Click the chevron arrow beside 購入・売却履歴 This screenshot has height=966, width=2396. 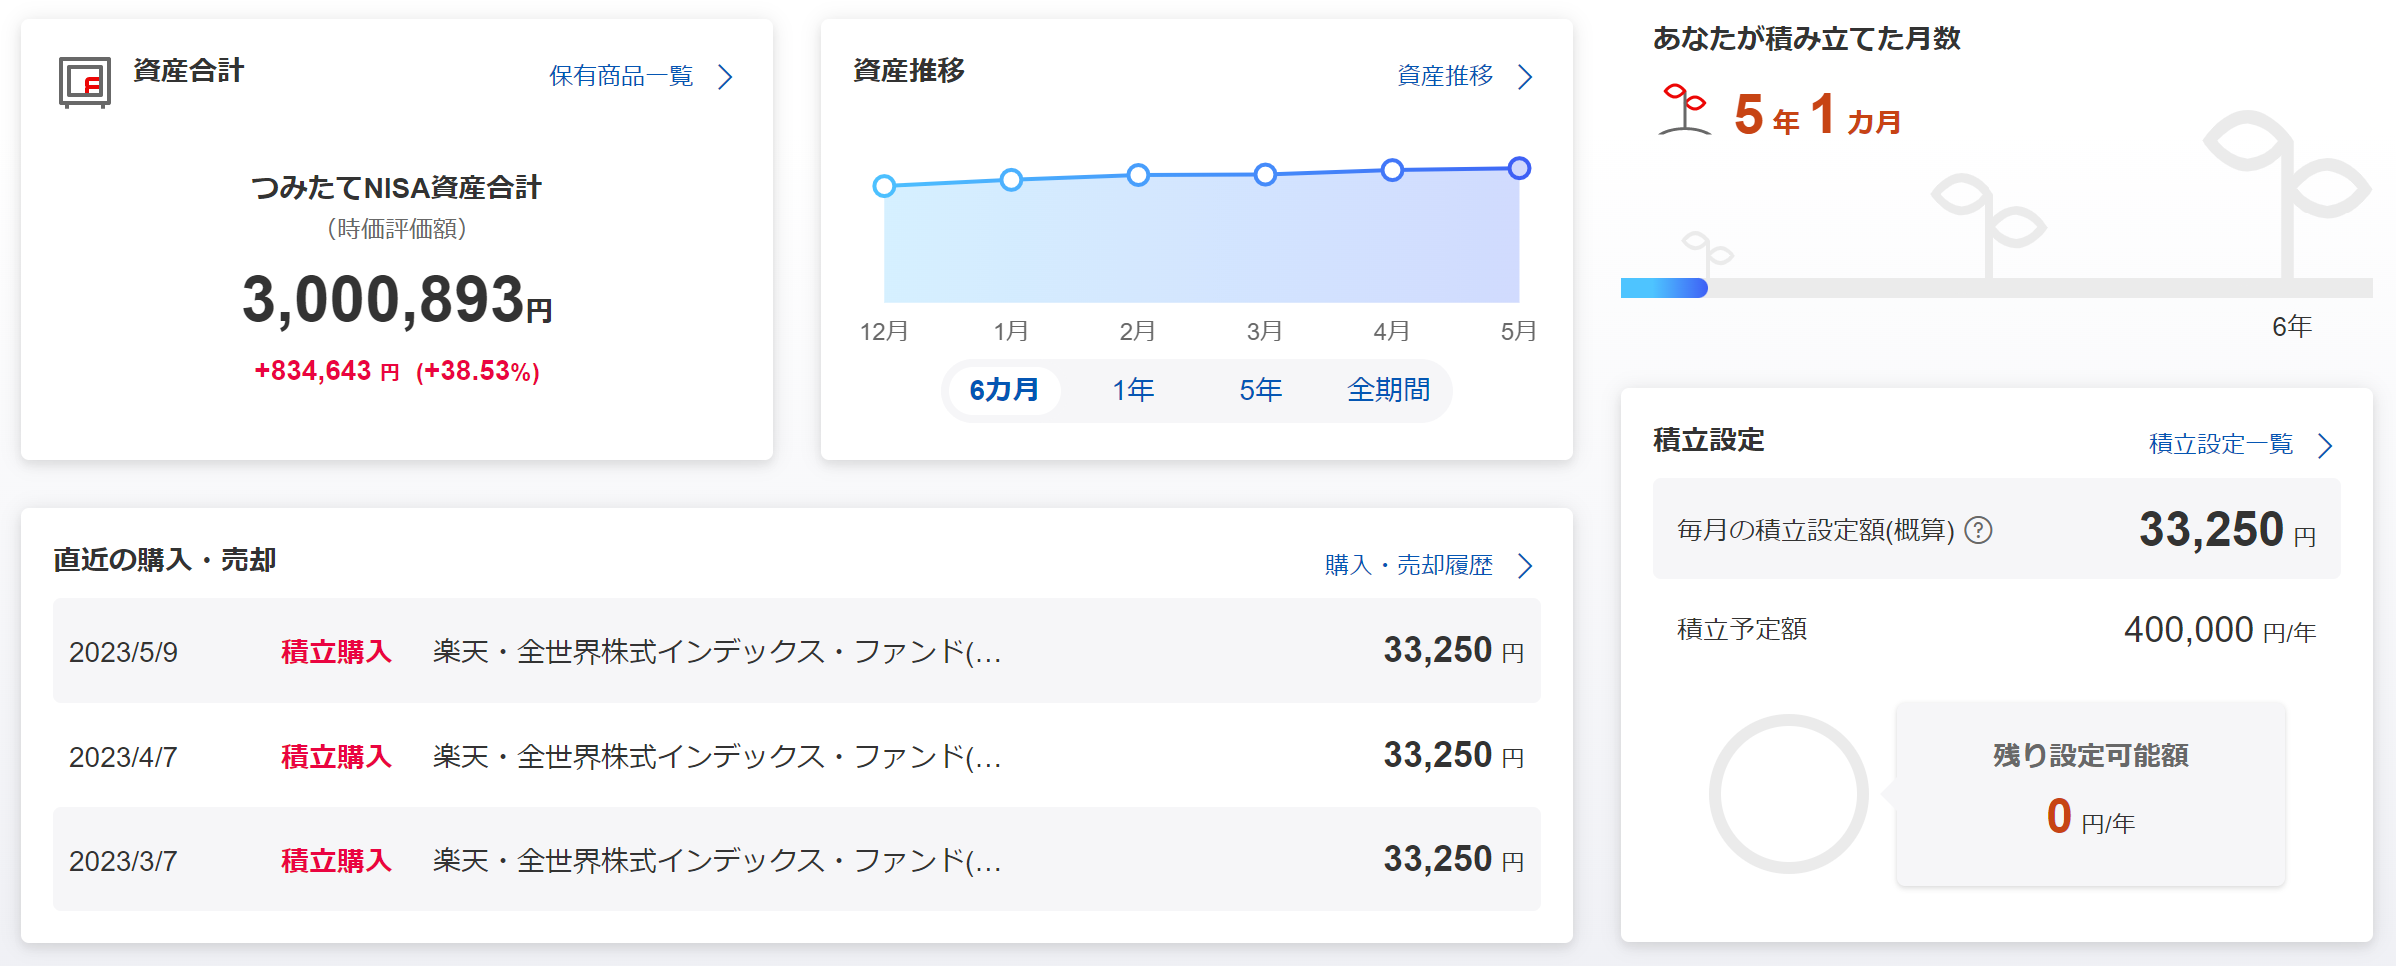click(x=1525, y=566)
